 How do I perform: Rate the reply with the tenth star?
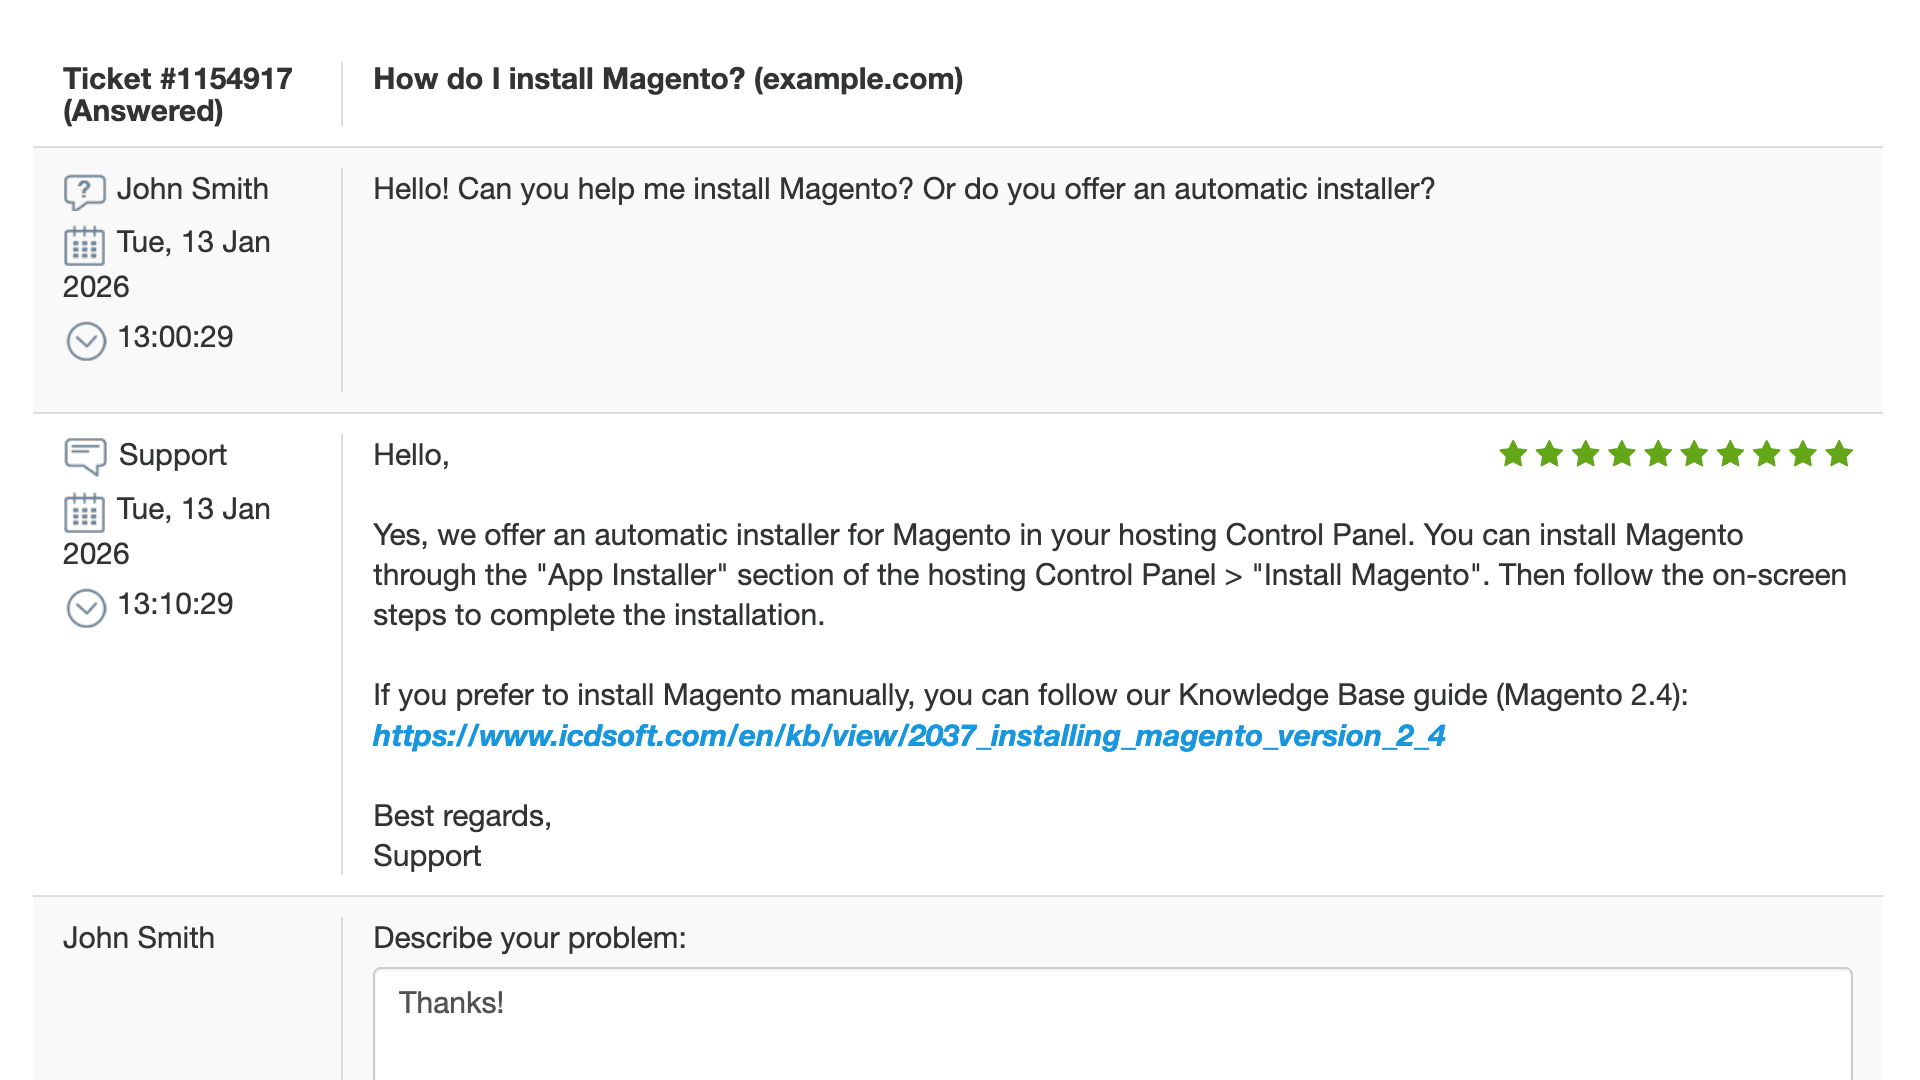[1839, 455]
